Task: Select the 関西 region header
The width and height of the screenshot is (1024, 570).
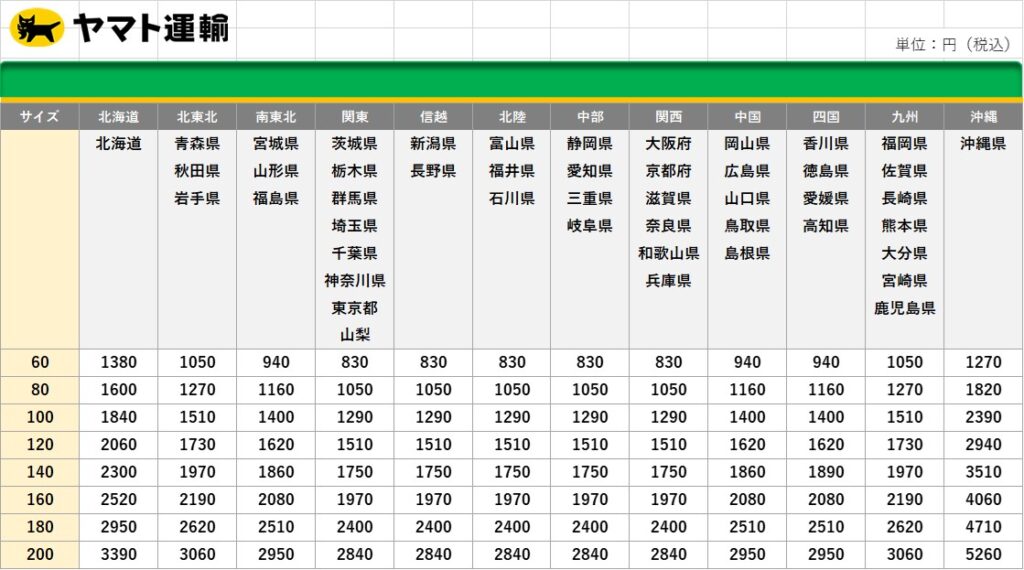Action: 669,117
